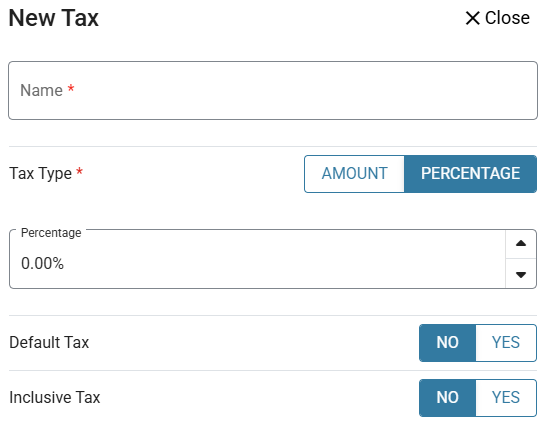This screenshot has width=542, height=422.
Task: Click the New Tax heading
Action: [54, 18]
